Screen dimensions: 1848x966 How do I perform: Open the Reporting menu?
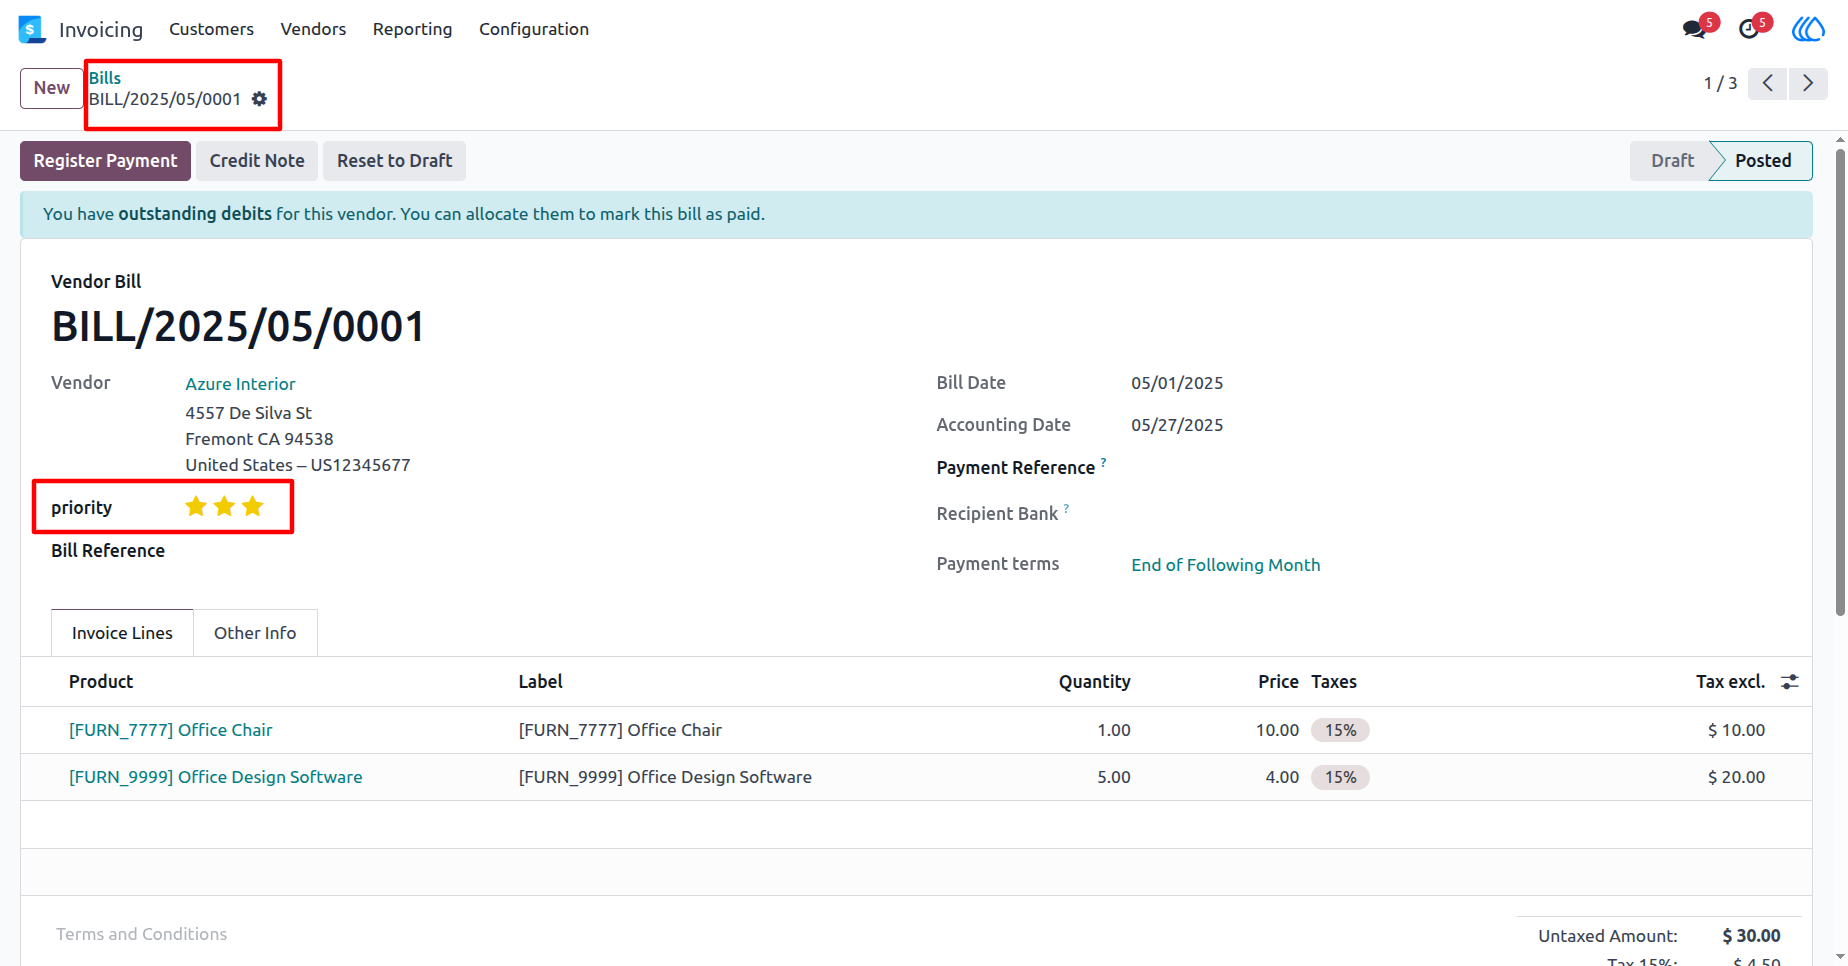(412, 29)
